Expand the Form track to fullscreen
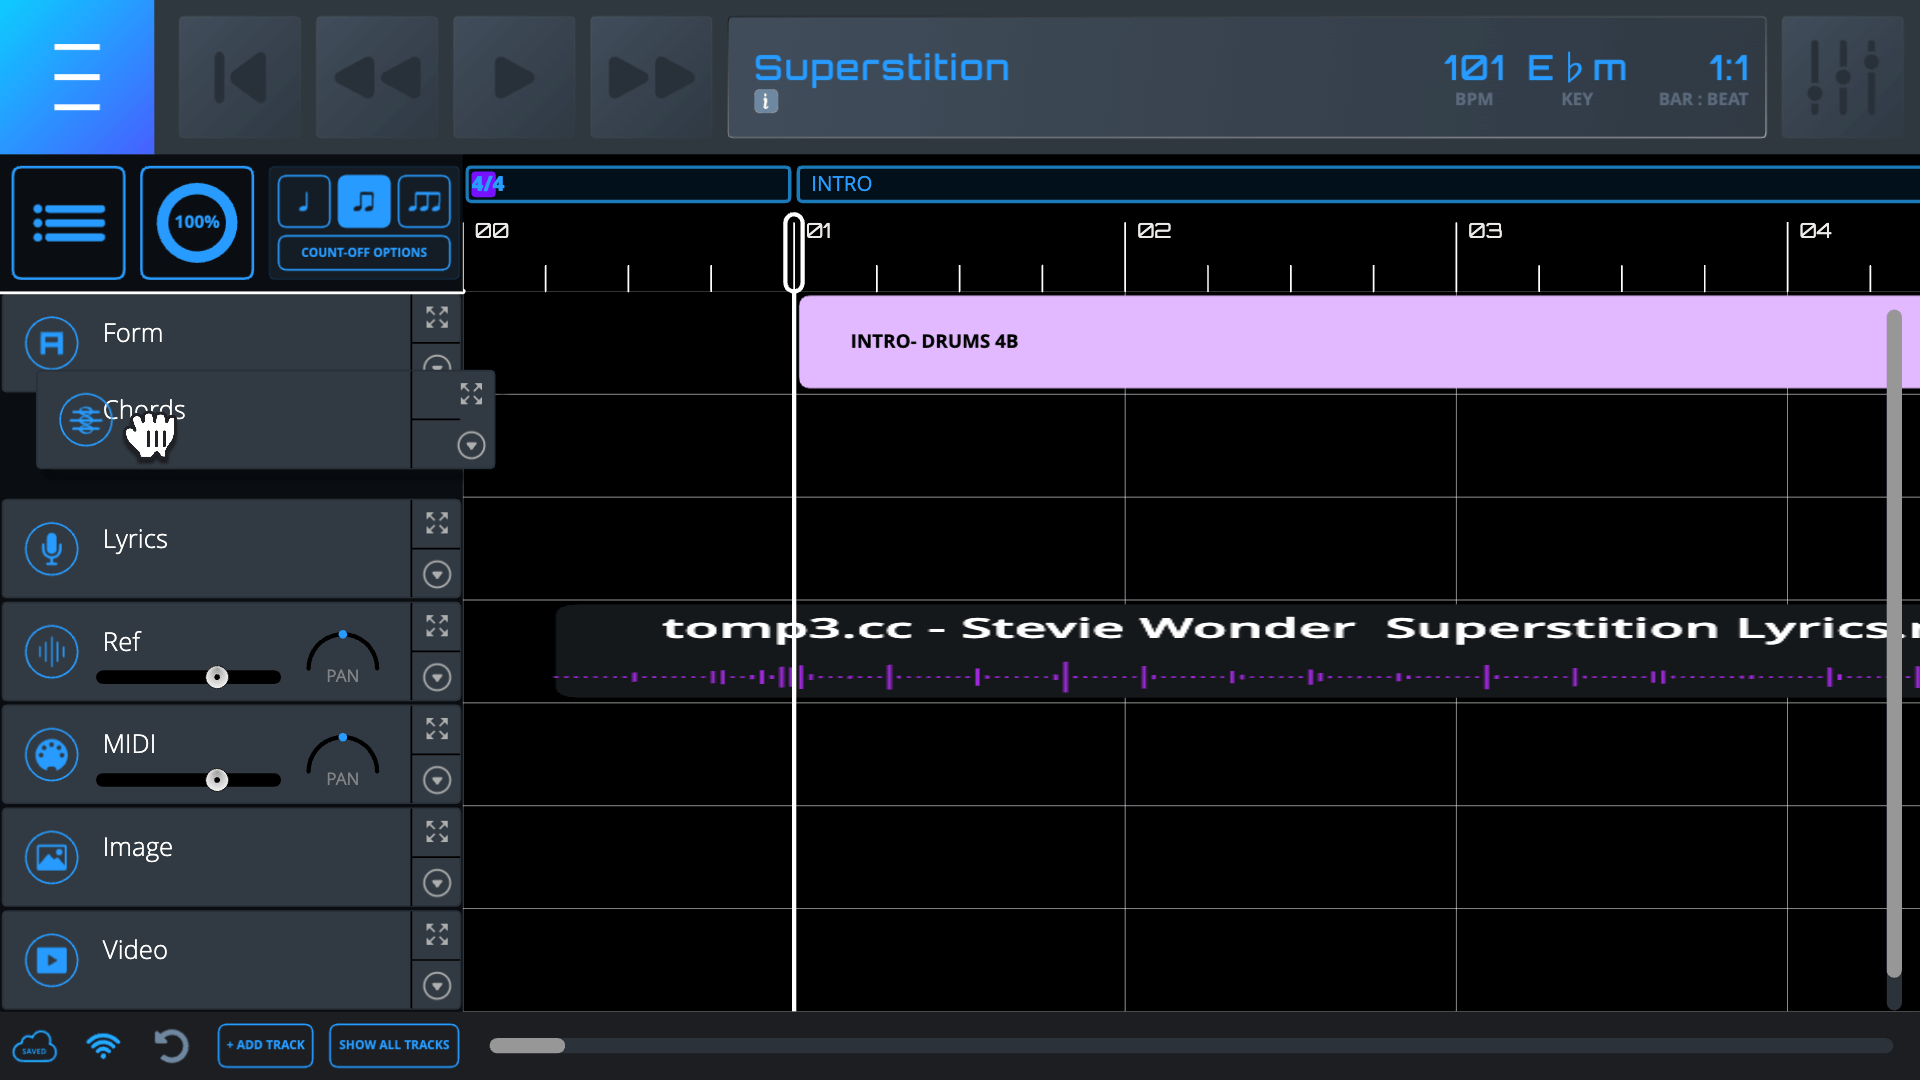The width and height of the screenshot is (1920, 1080). tap(437, 317)
